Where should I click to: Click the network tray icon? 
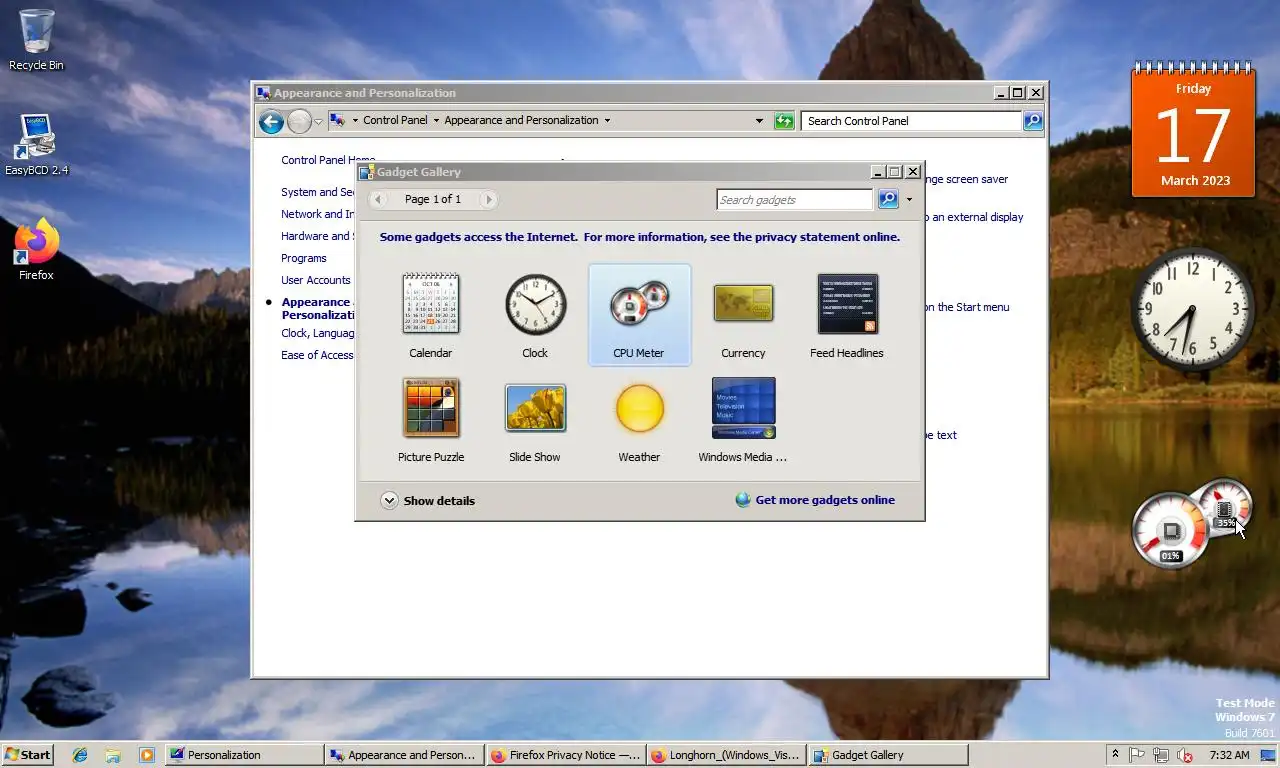tap(1162, 755)
